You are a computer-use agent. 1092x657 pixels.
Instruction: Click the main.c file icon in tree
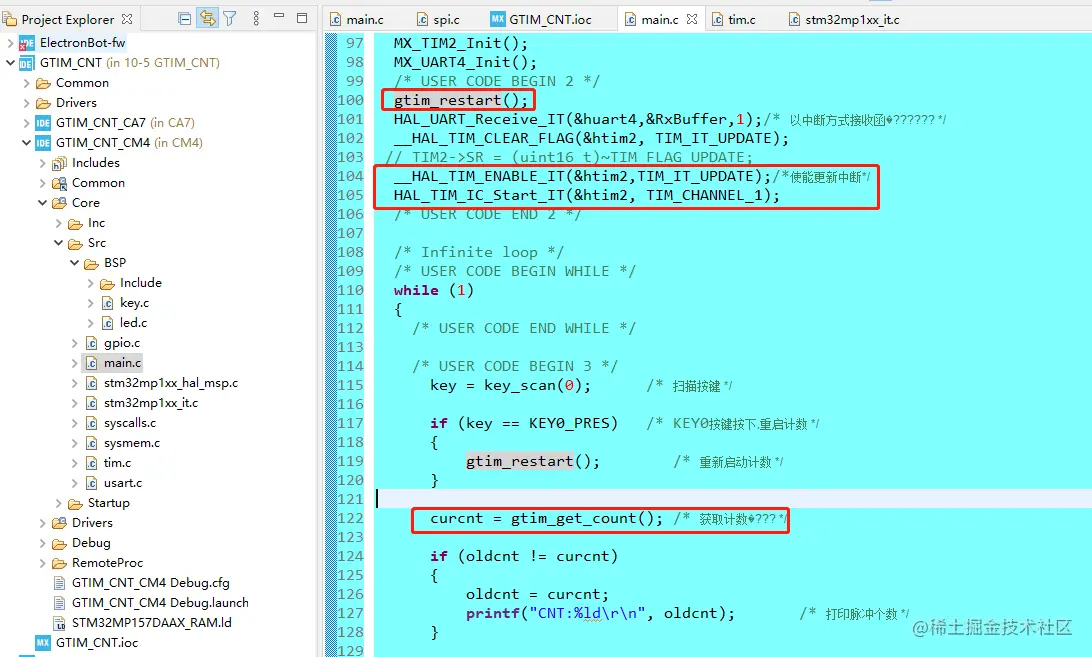[x=91, y=363]
